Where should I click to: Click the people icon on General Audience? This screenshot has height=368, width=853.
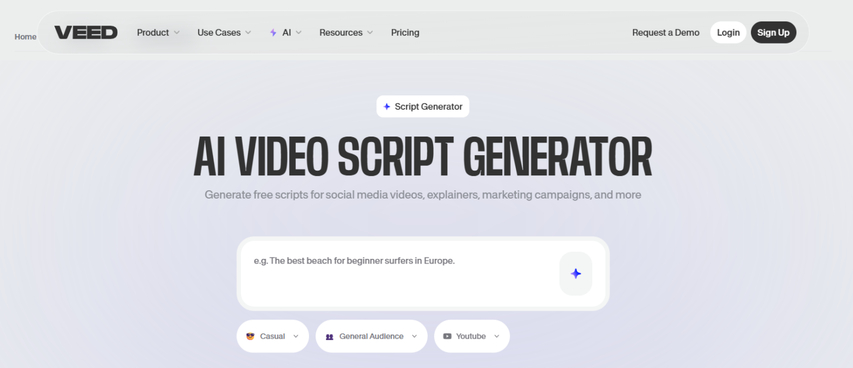(329, 336)
